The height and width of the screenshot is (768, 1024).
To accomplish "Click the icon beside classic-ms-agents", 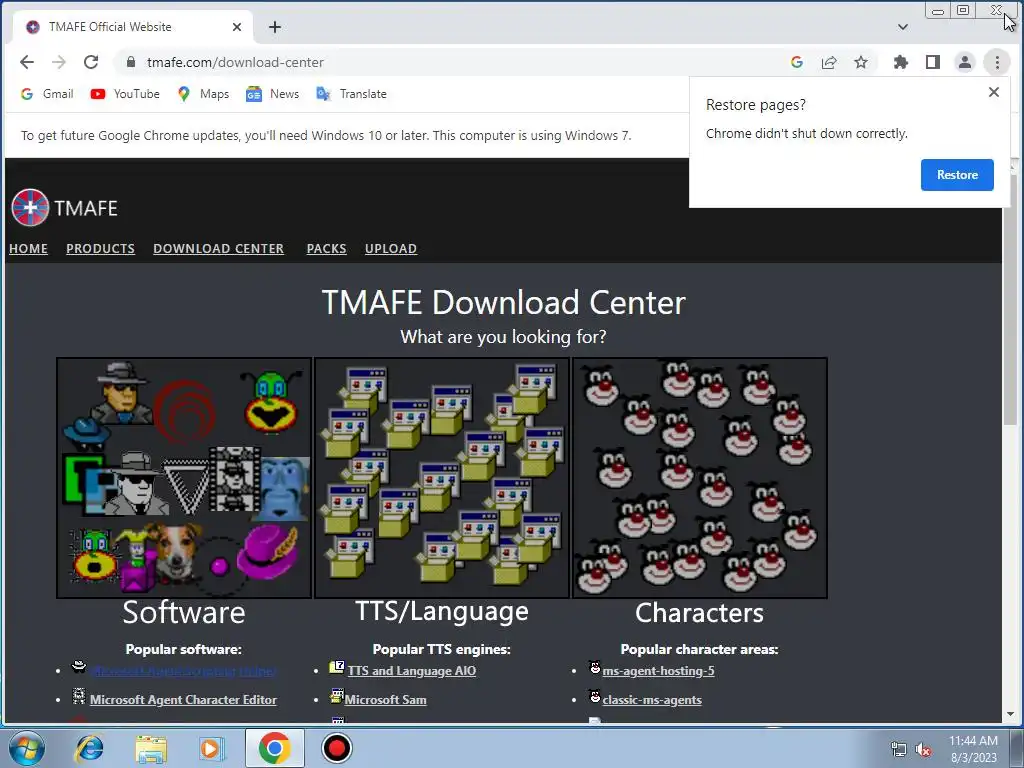I will [x=595, y=696].
